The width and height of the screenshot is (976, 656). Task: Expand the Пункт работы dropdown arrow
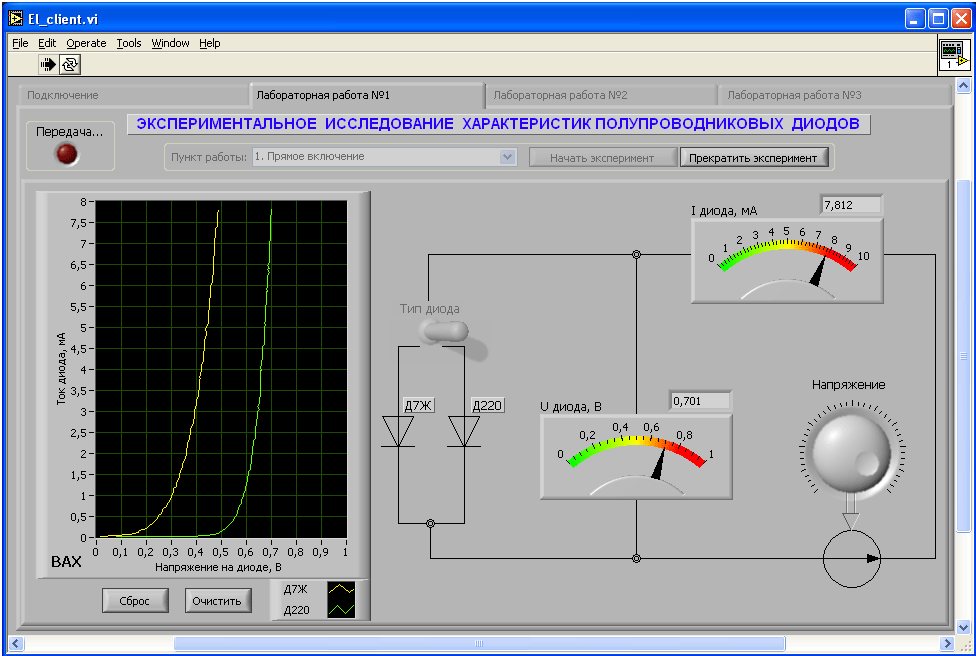(507, 157)
